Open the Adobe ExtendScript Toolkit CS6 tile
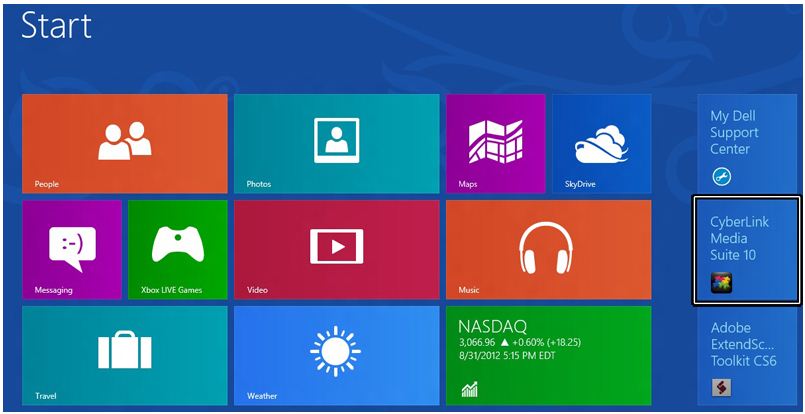The width and height of the screenshot is (805, 414). point(748,355)
